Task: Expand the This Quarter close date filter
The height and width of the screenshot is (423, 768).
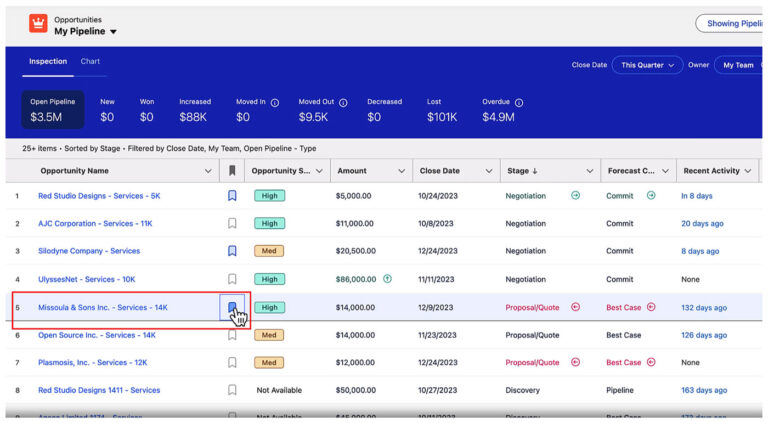Action: point(647,65)
